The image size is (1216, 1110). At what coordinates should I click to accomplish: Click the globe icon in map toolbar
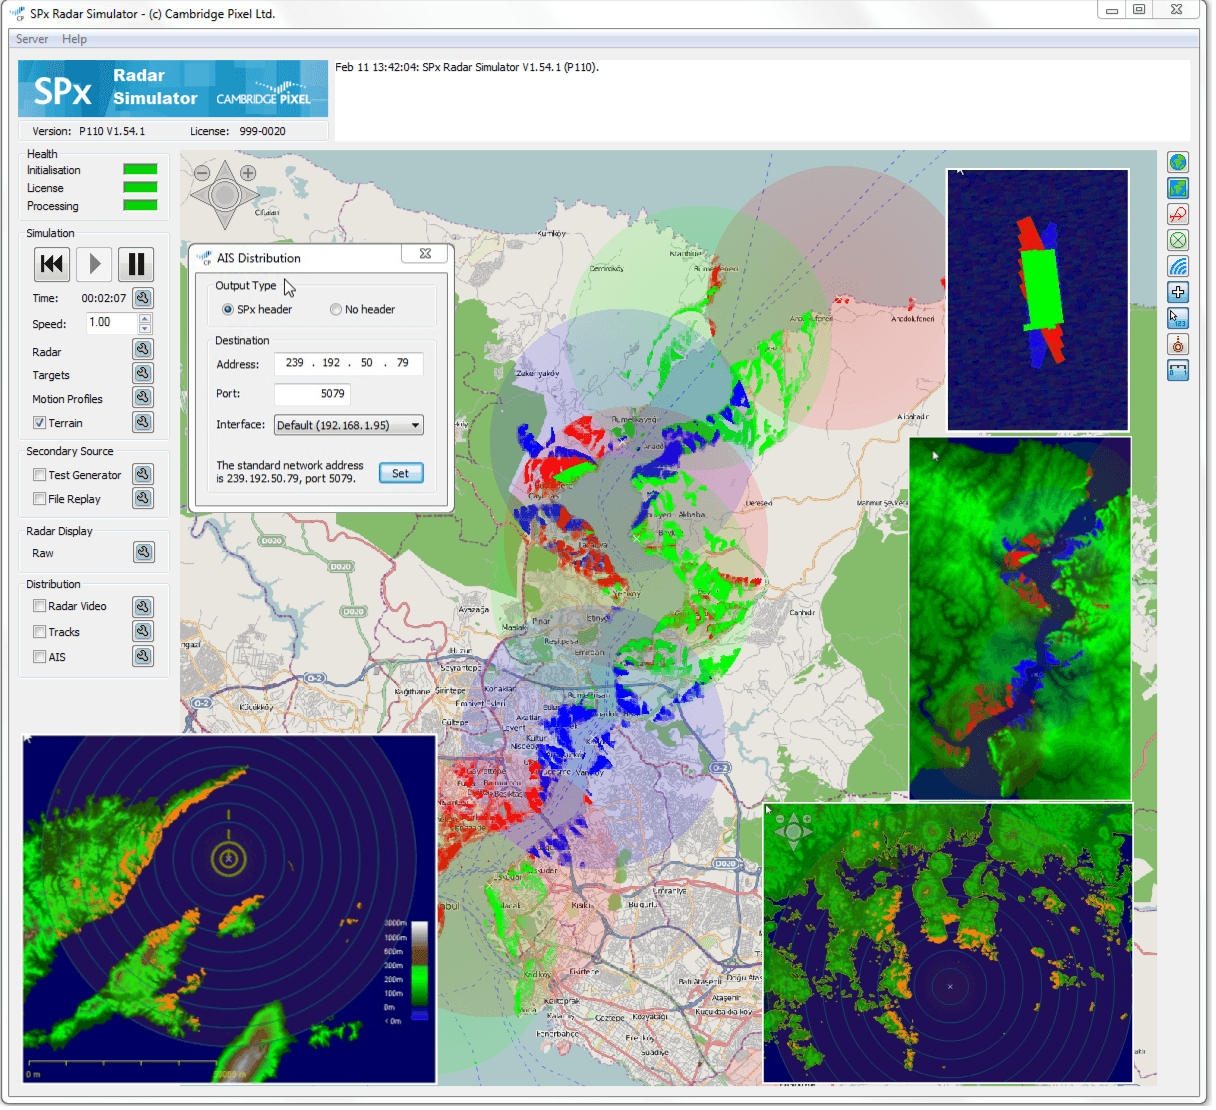coord(1178,162)
